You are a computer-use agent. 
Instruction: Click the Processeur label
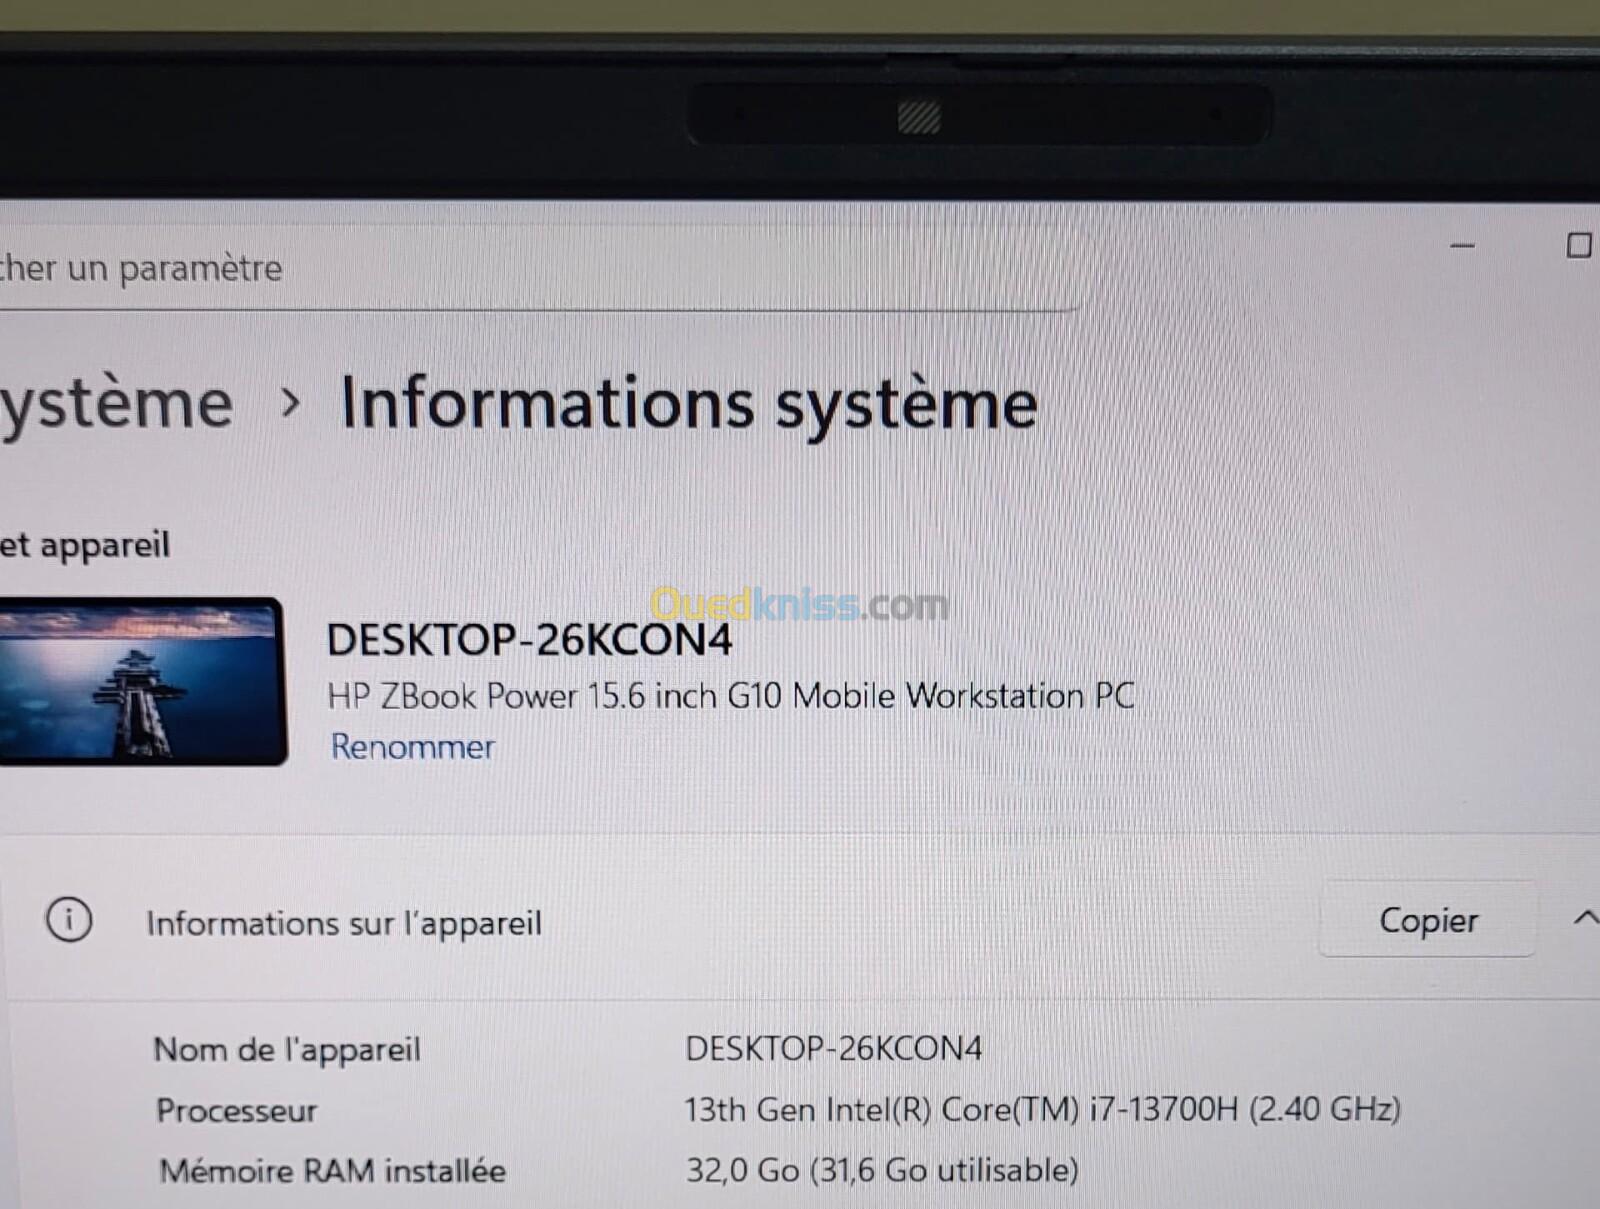236,1110
